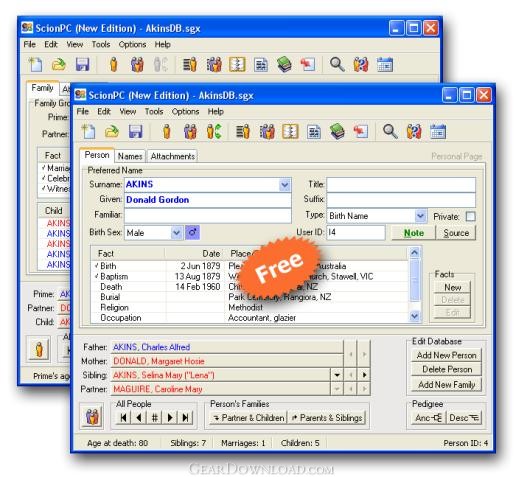Click green books icon in back window toolbar
This screenshot has width=522, height=477.
point(284,64)
